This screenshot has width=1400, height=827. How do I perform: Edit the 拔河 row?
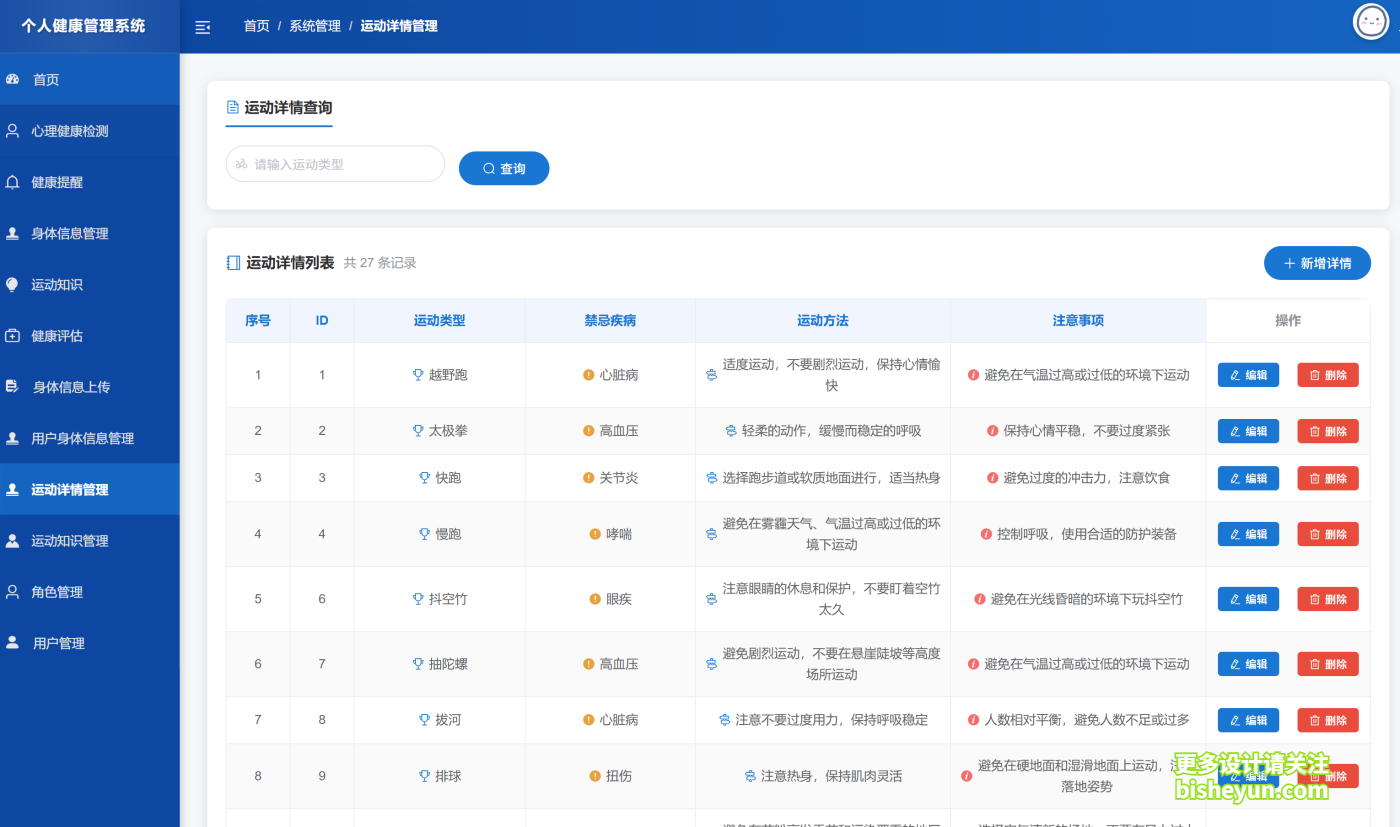[x=1248, y=720]
